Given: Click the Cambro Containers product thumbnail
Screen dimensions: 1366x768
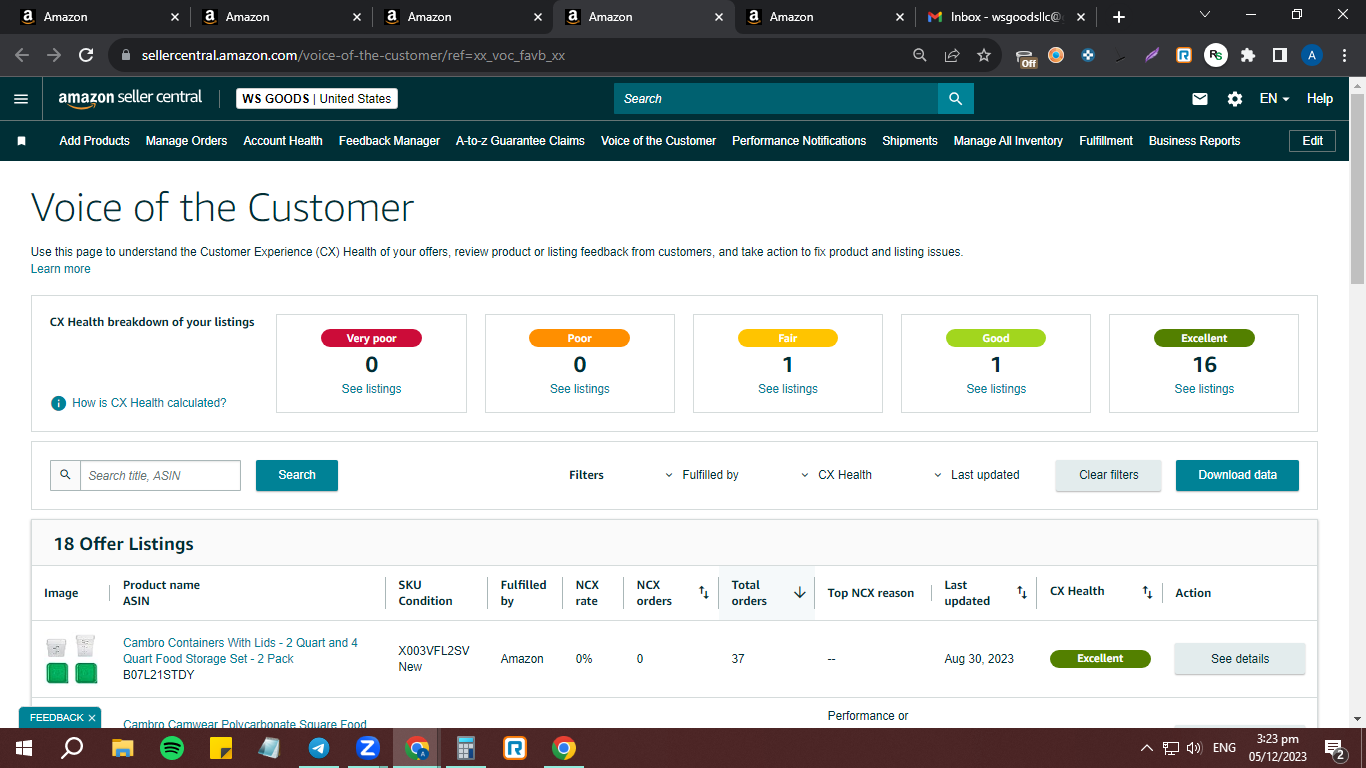Looking at the screenshot, I should [71, 659].
